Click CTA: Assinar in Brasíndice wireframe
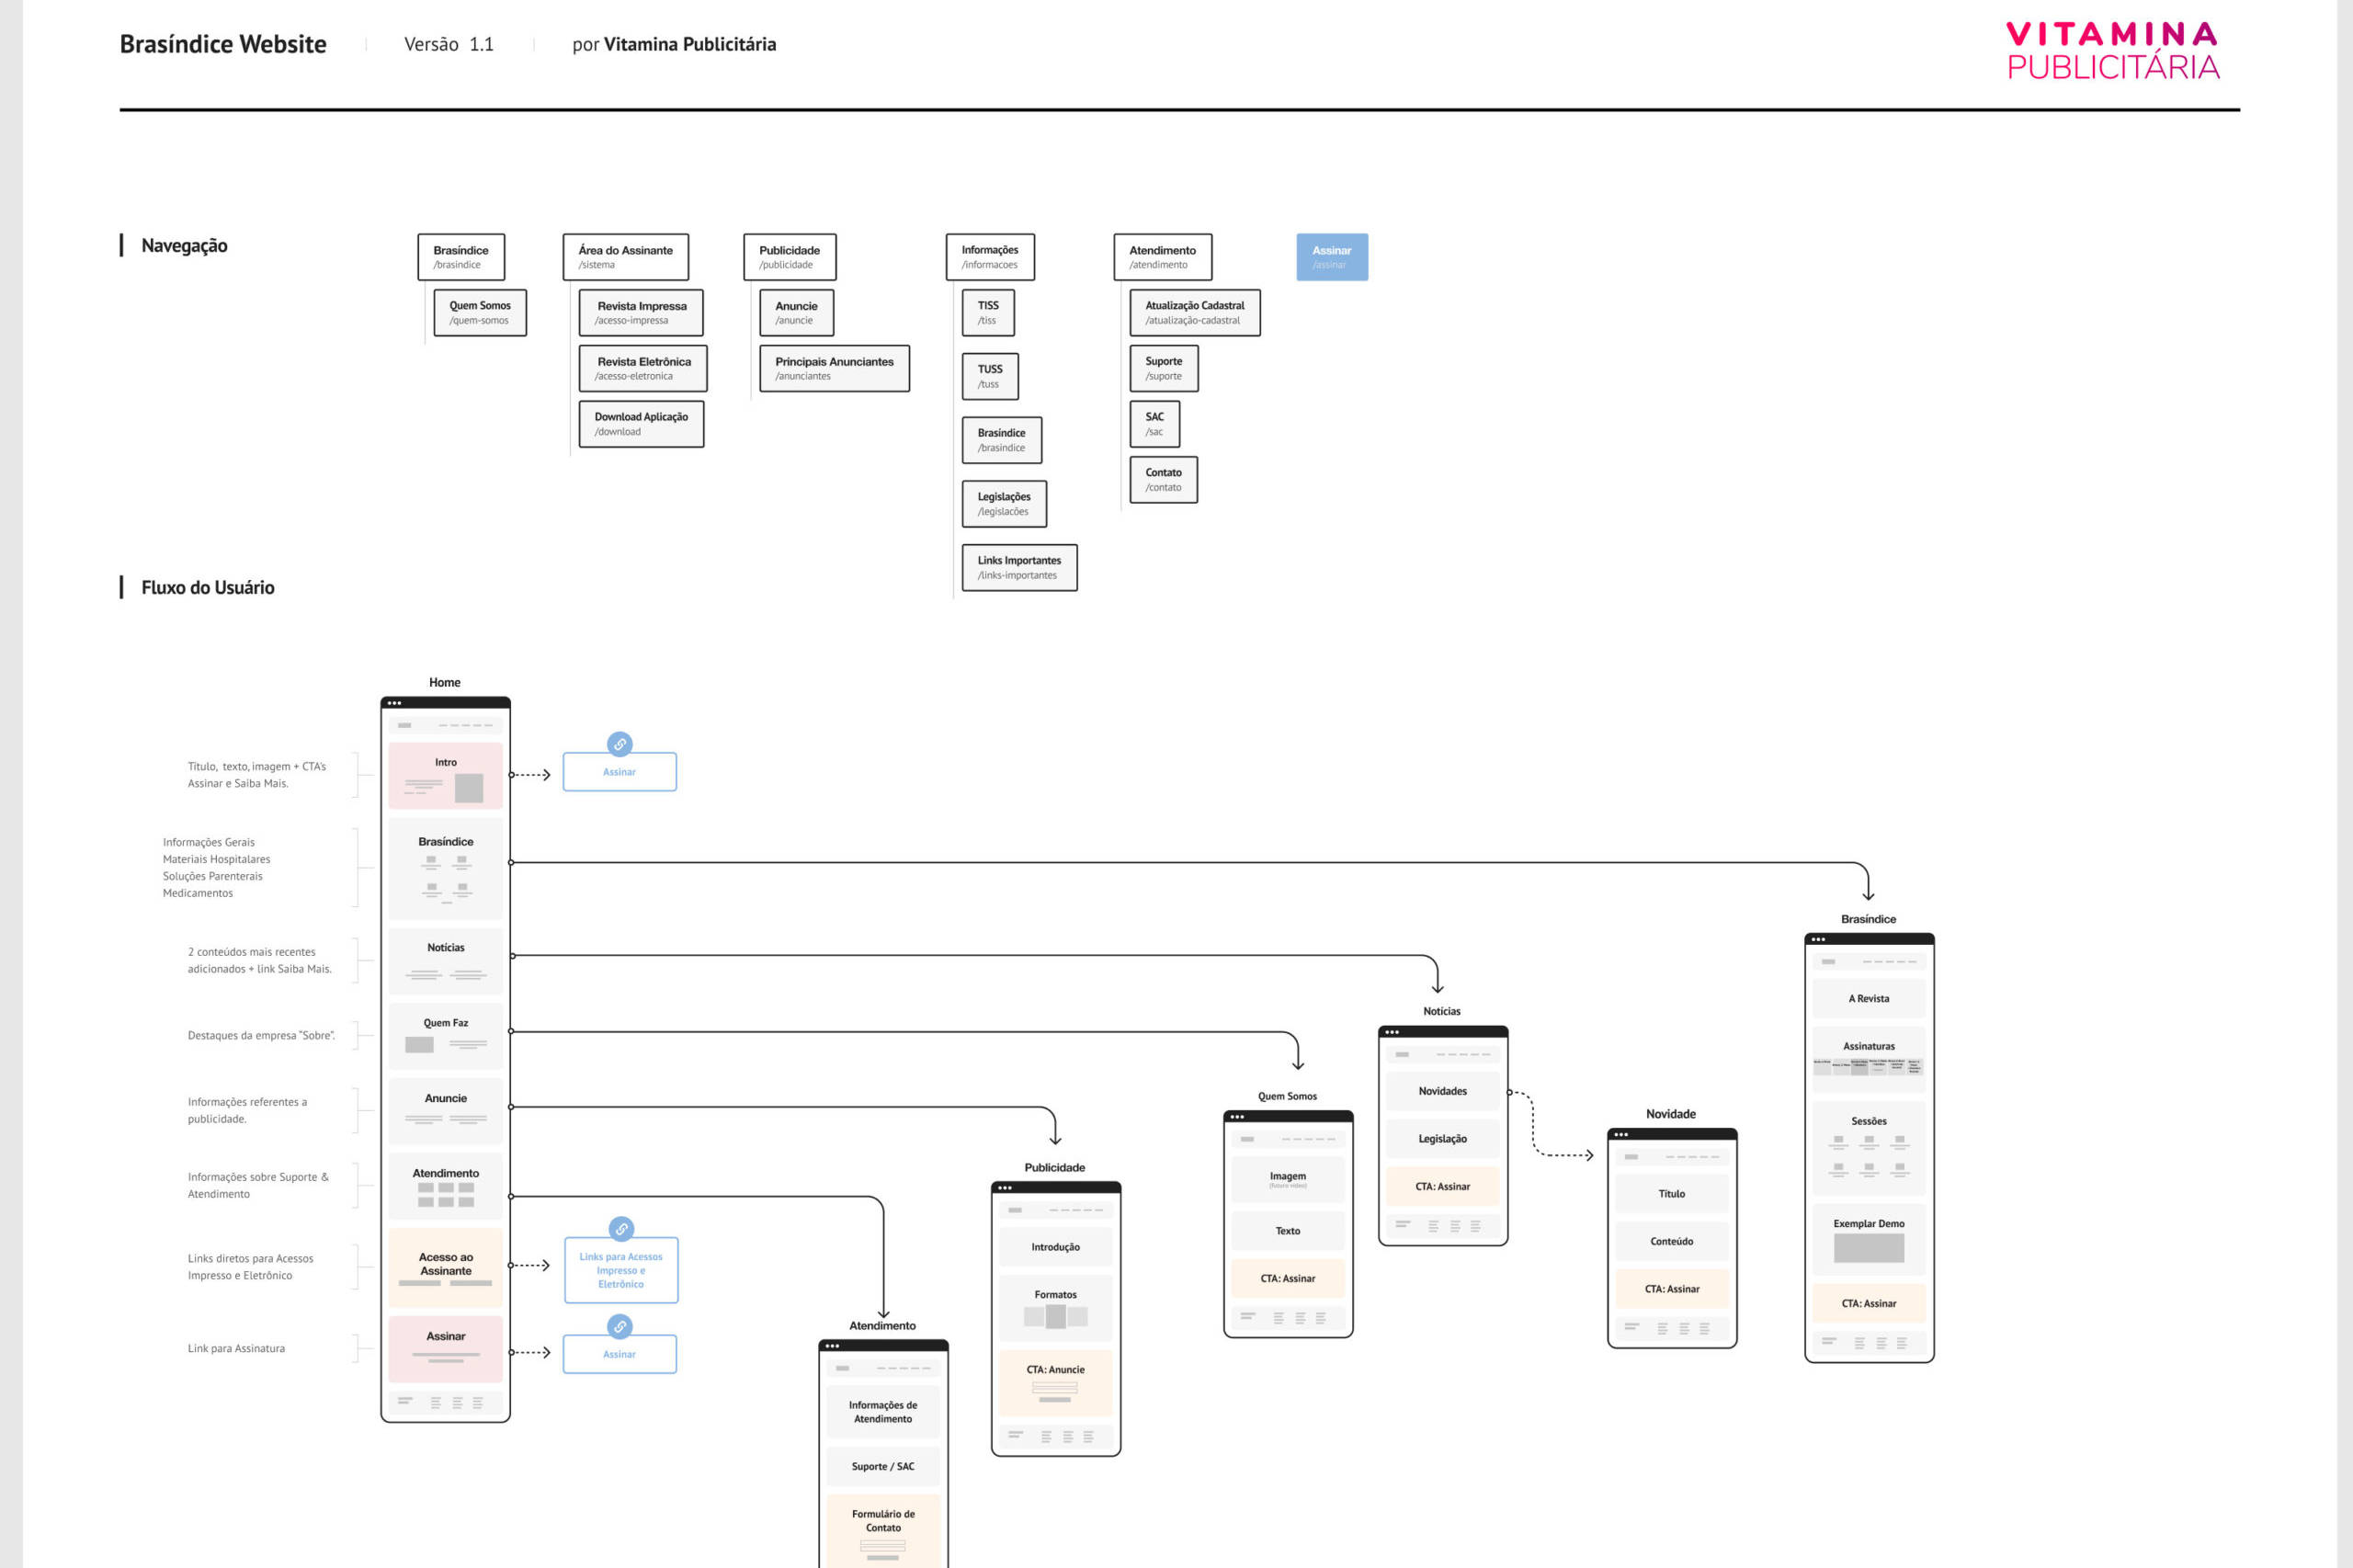This screenshot has width=2353, height=1568. 1869,1304
